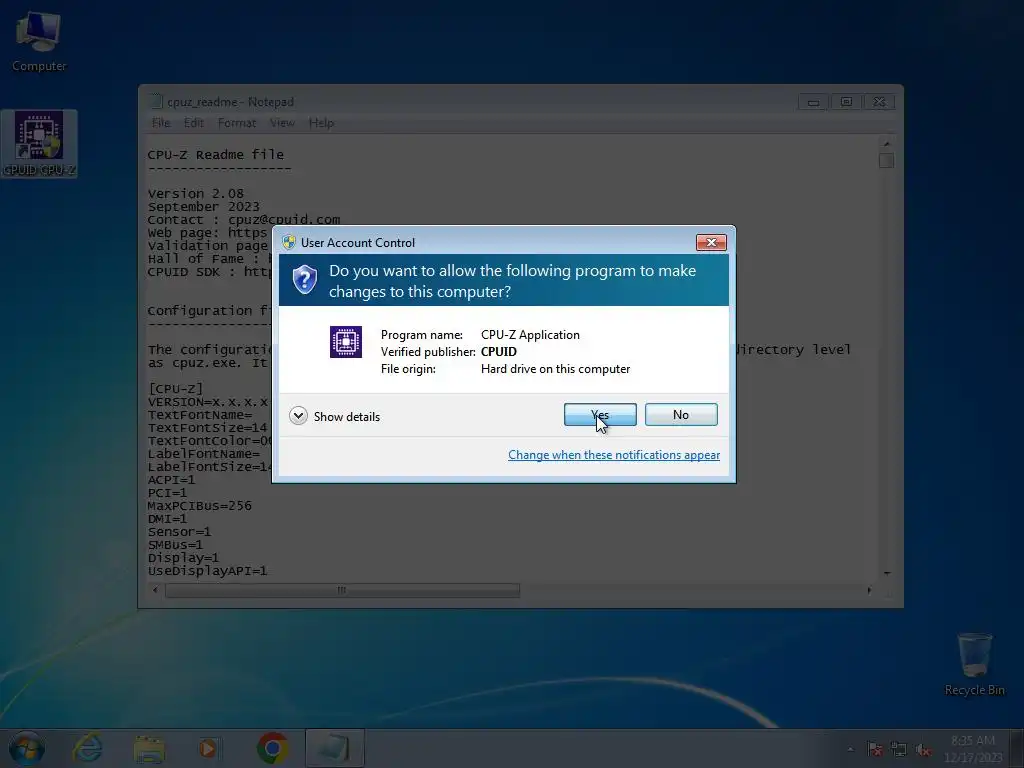This screenshot has width=1024, height=768.
Task: Click 'CPU-Z Readme file' heading text
Action: 216,155
